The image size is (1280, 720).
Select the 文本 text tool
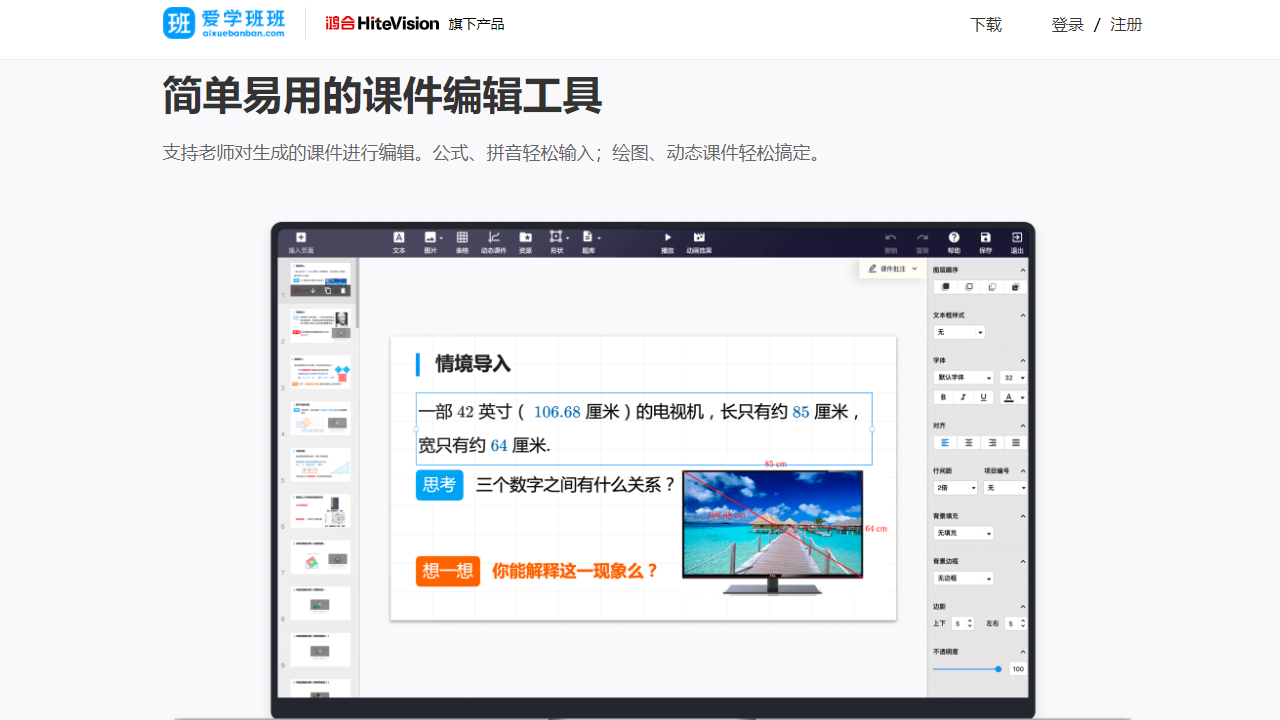click(x=398, y=241)
